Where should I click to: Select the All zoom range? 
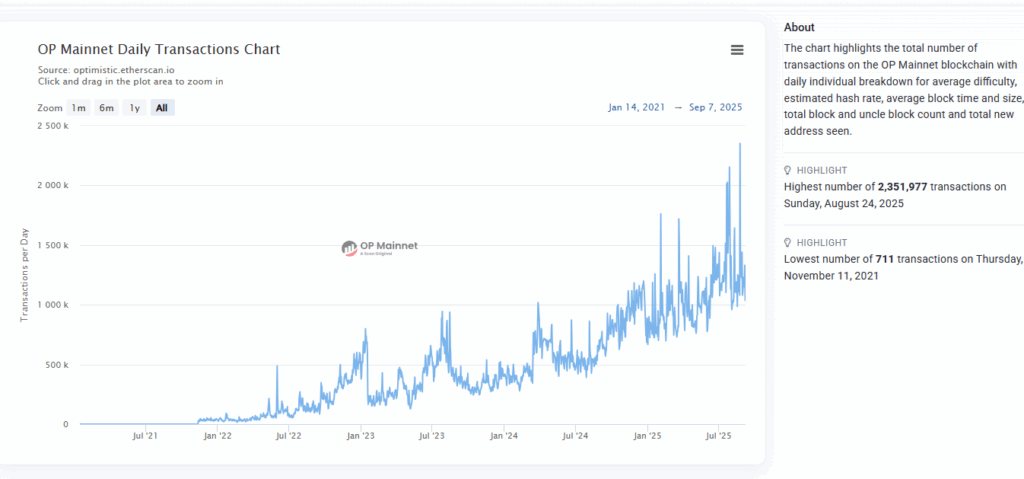162,108
